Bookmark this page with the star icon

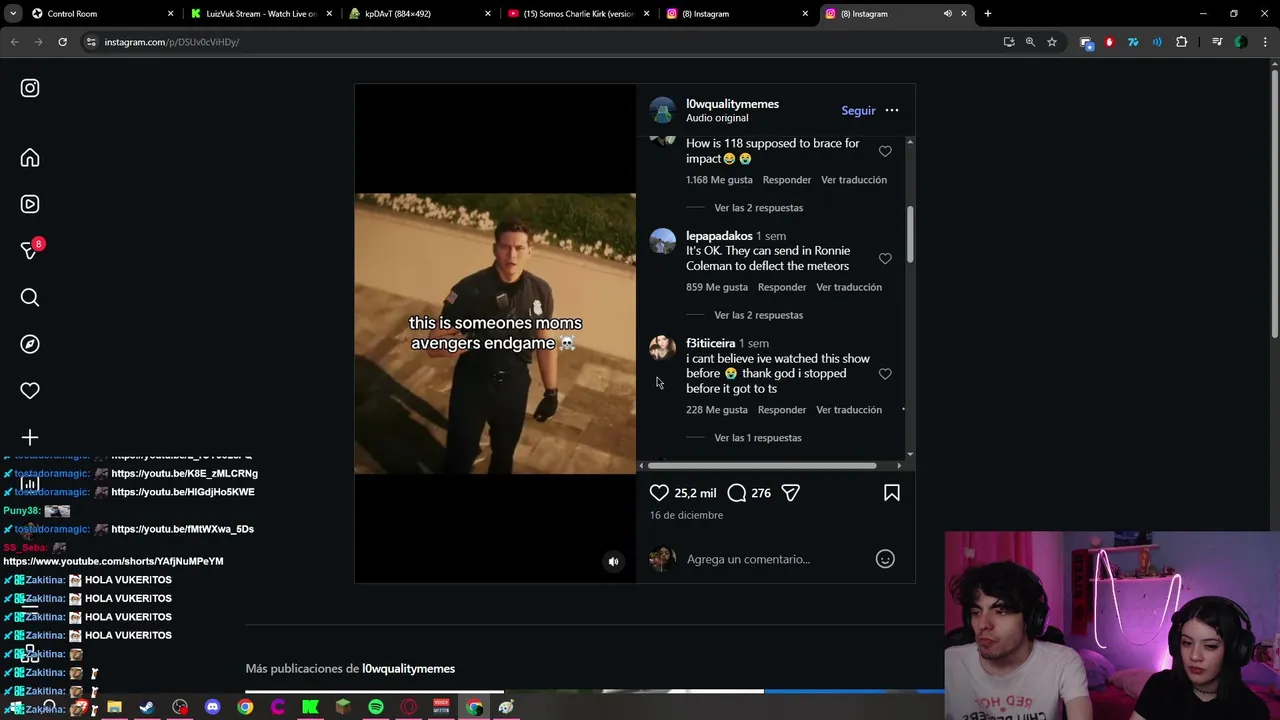coord(1052,42)
